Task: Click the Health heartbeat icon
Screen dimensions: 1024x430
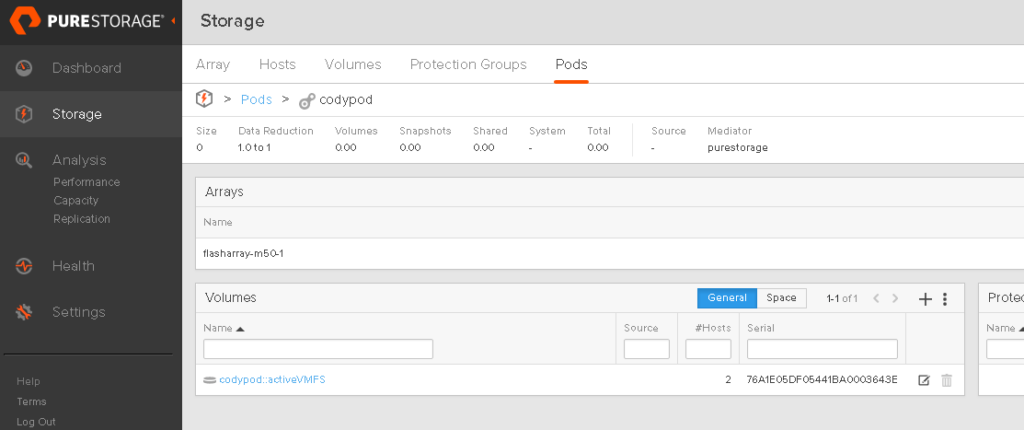Action: pyautogui.click(x=24, y=266)
